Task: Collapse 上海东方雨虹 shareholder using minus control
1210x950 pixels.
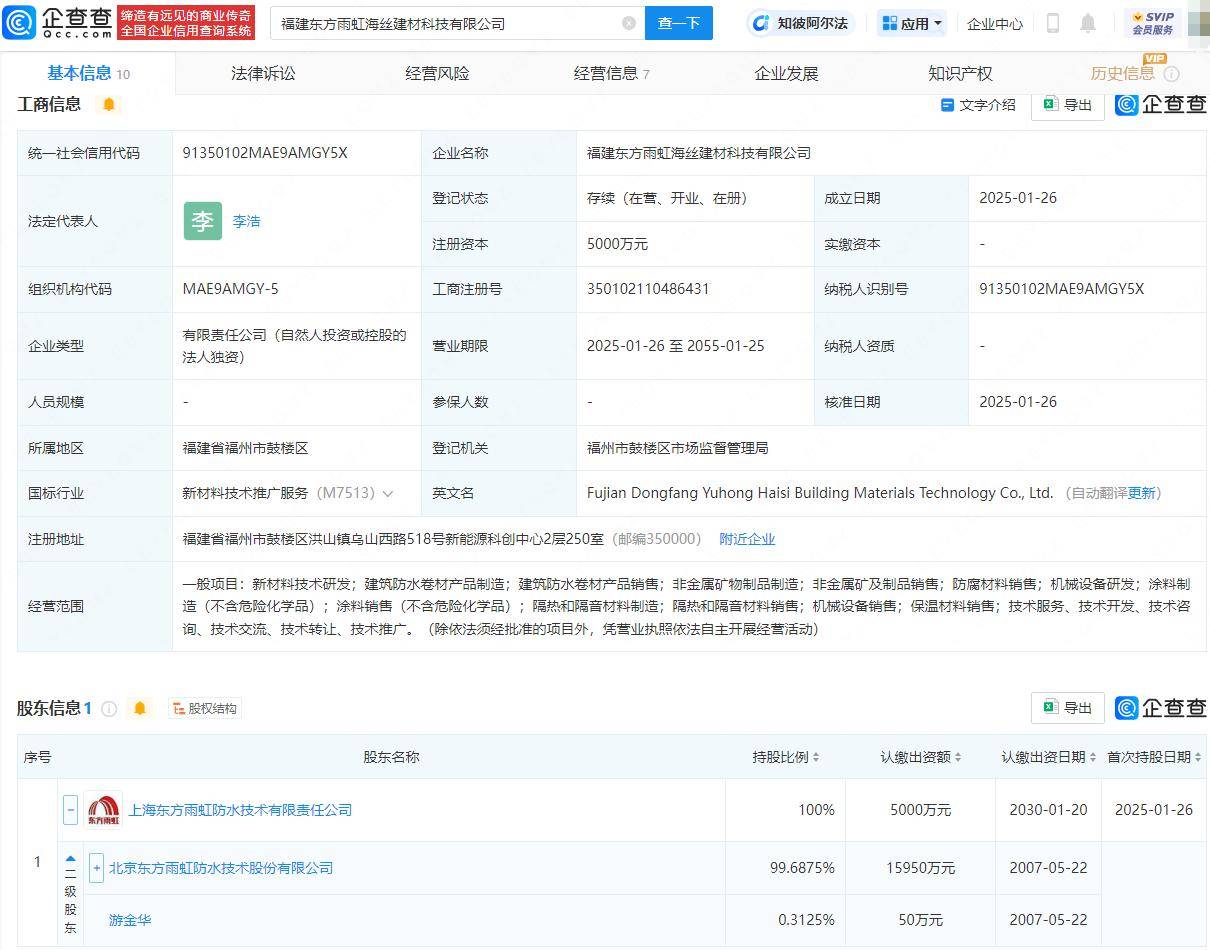Action: pyautogui.click(x=70, y=810)
